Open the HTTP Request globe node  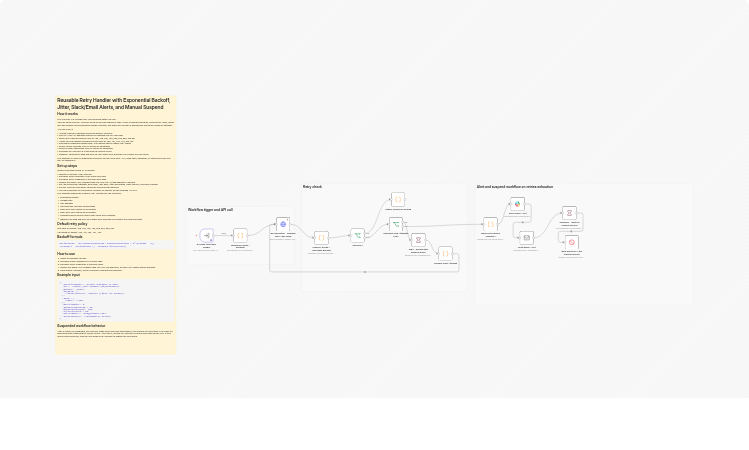click(283, 224)
